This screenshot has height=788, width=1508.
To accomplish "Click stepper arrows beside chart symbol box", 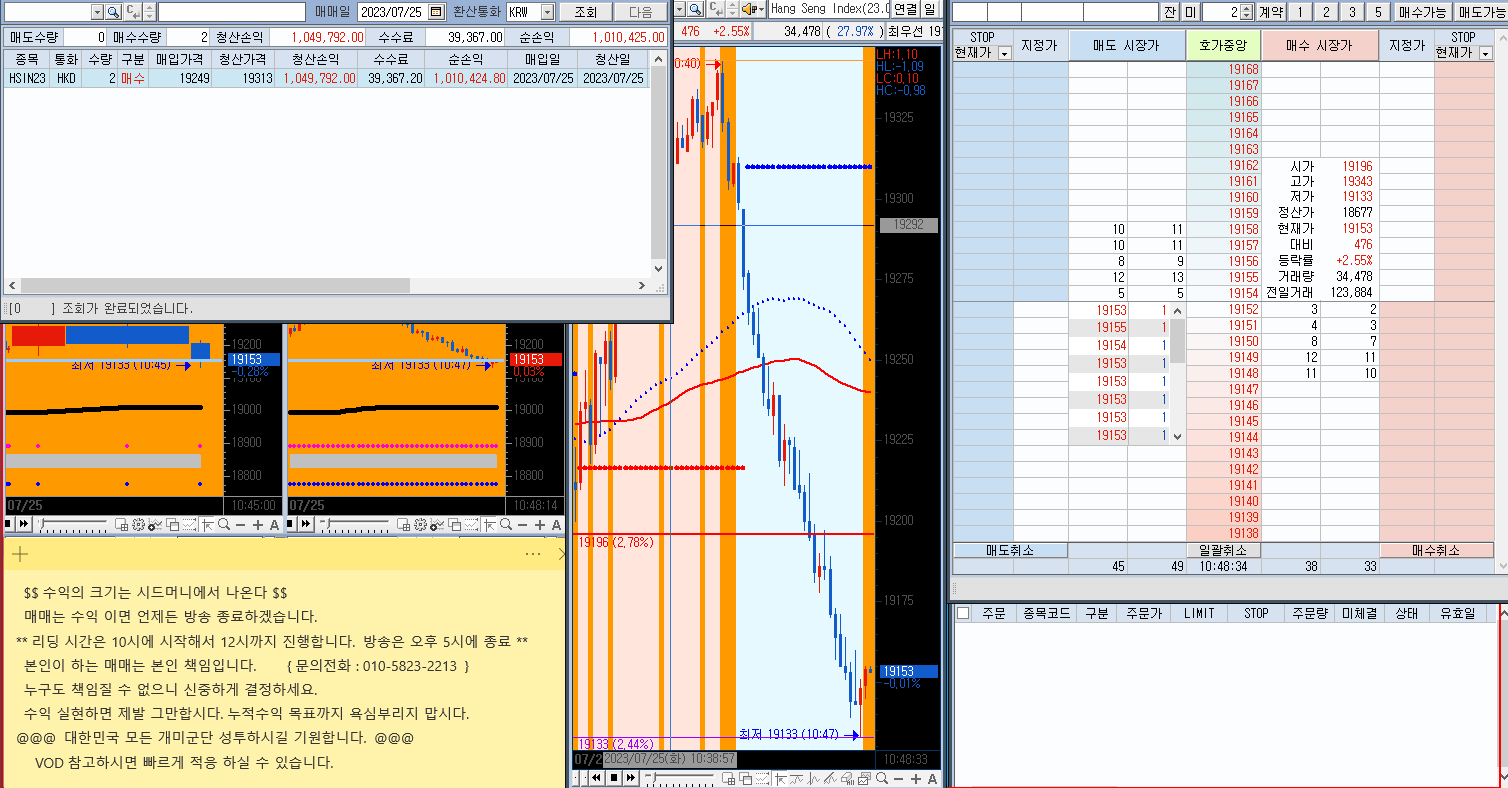I will pos(733,9).
